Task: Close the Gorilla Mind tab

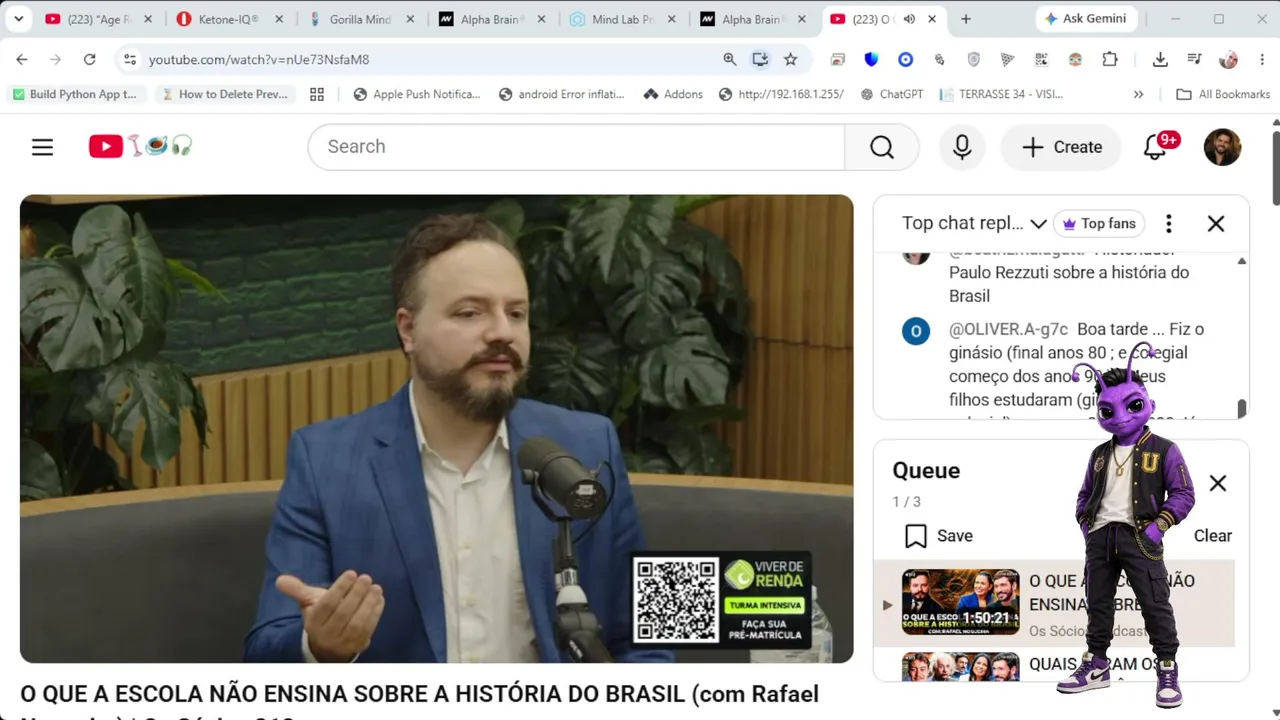Action: 410,19
